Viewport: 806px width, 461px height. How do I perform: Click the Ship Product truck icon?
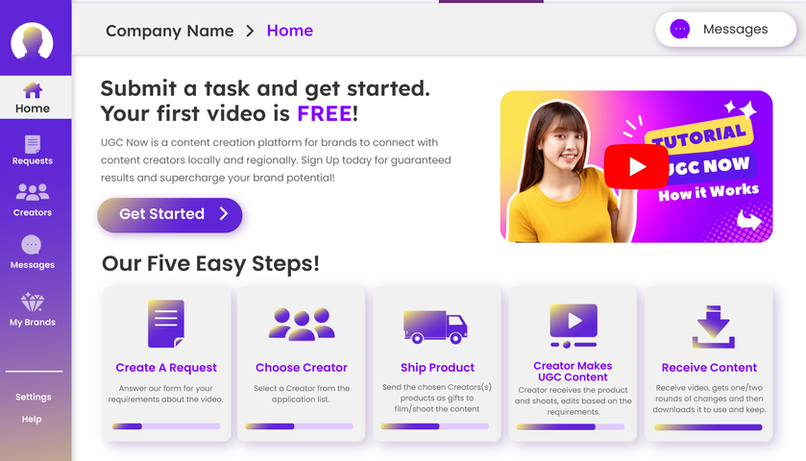coord(435,327)
